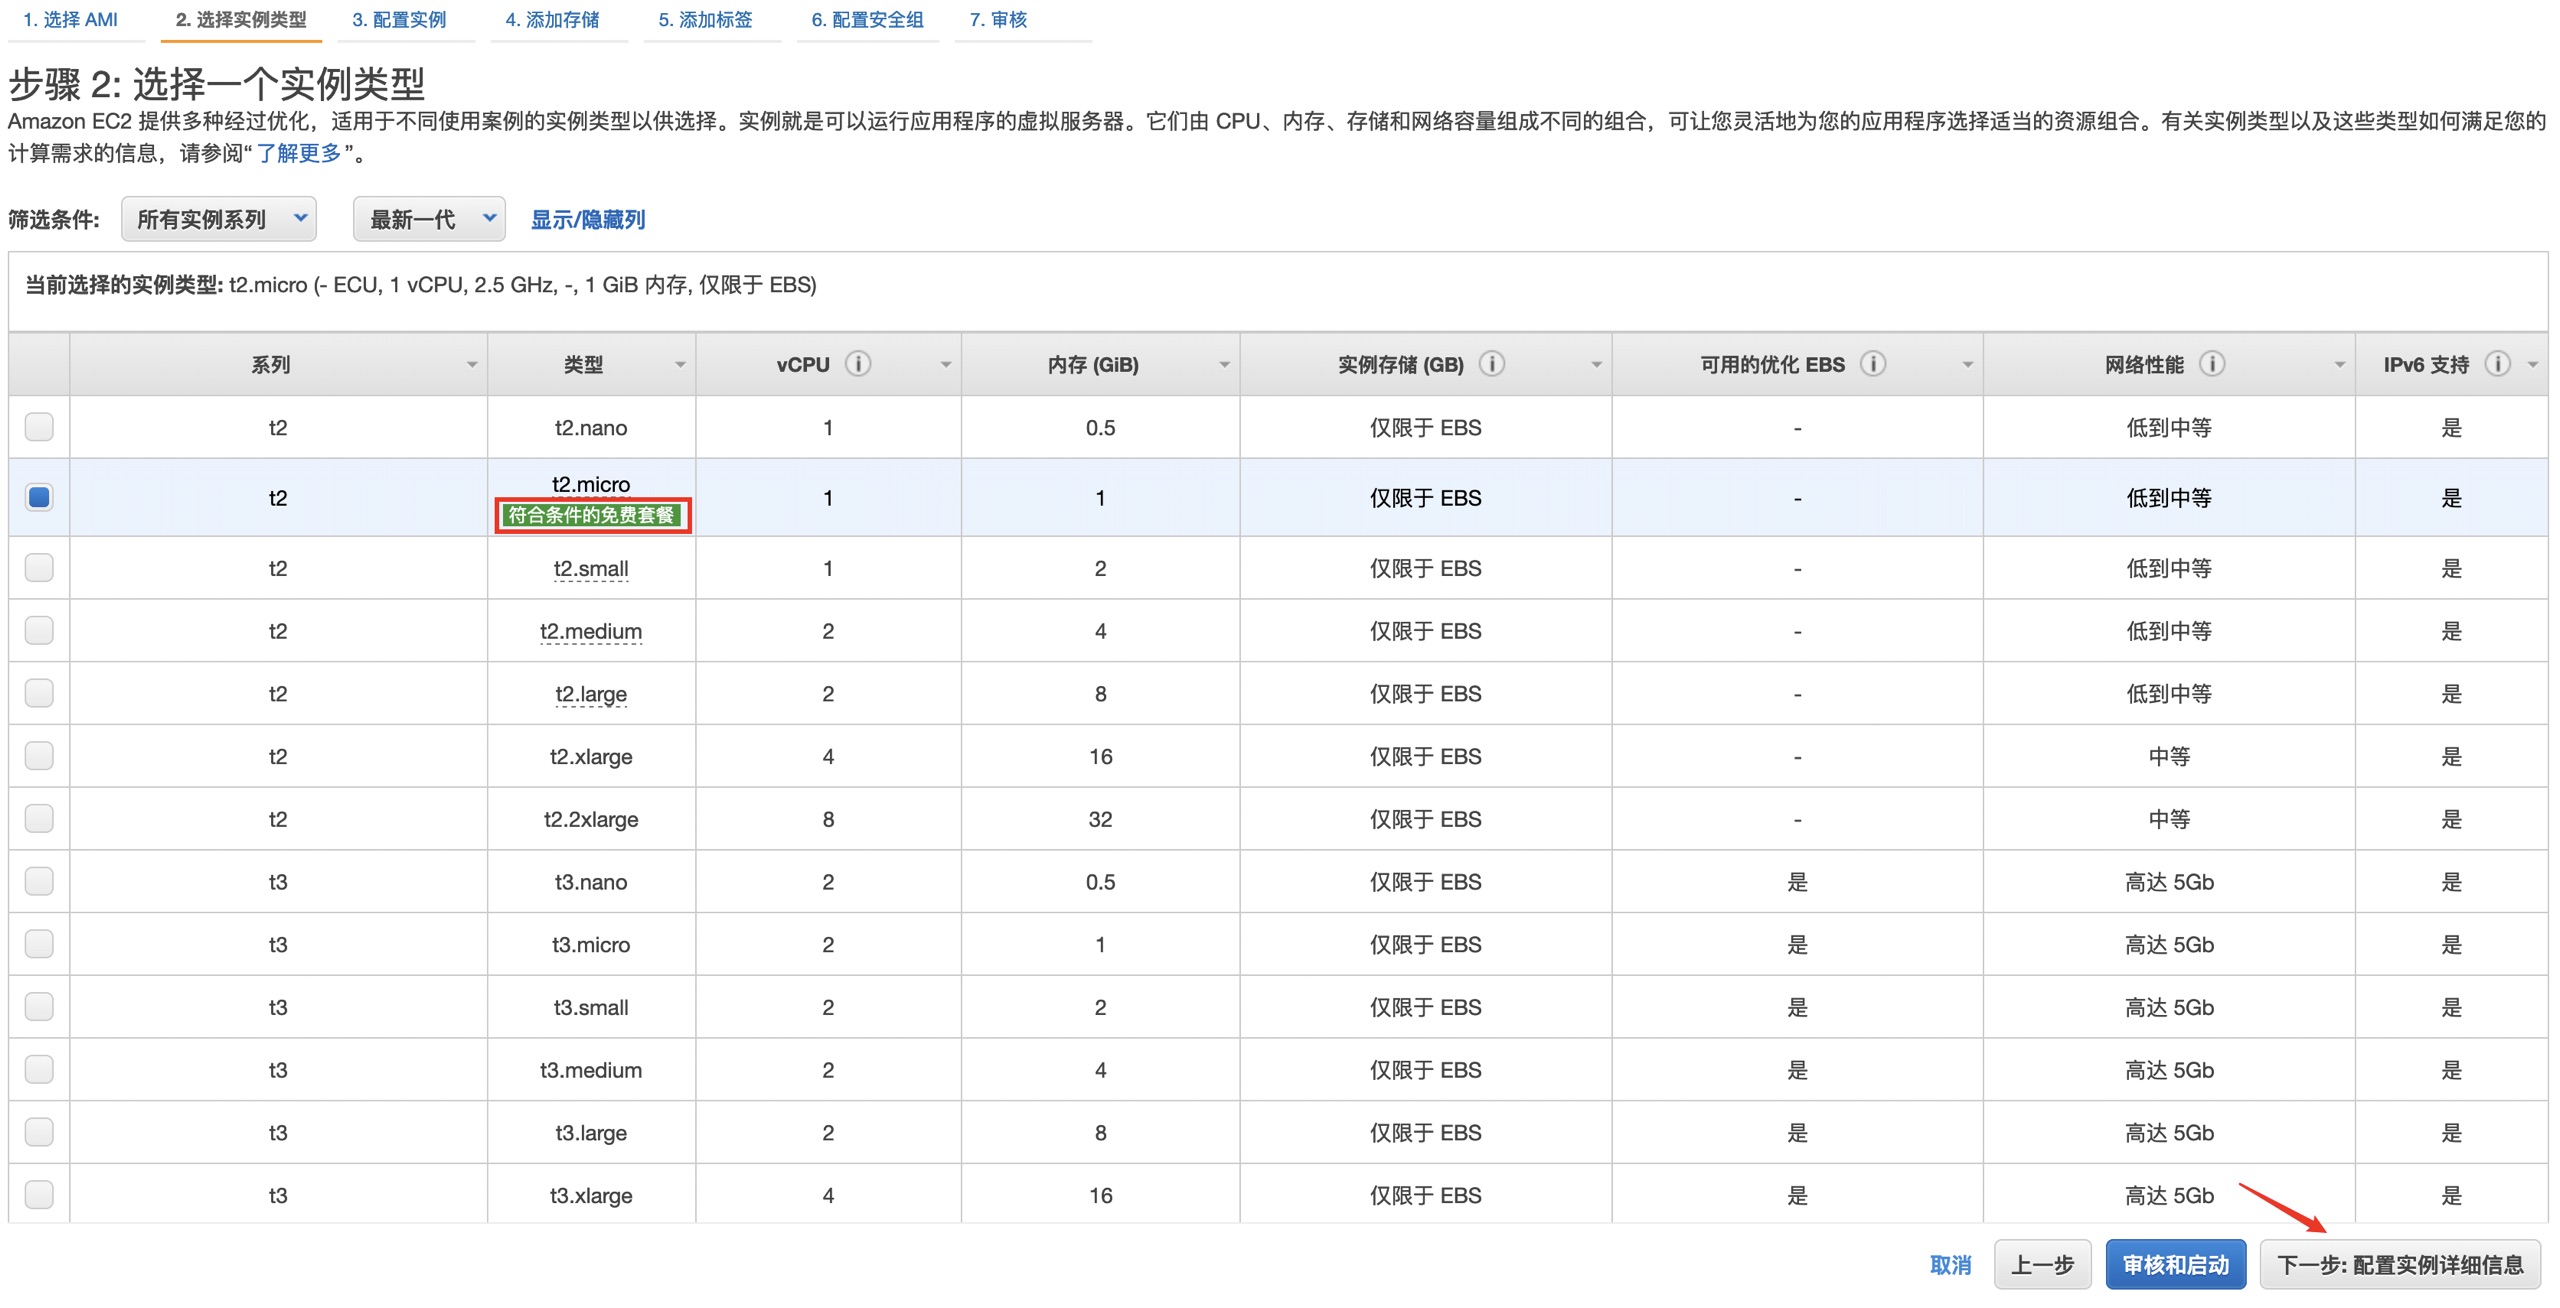The height and width of the screenshot is (1308, 2560).
Task: Open the 所有实例系列 filter dropdown
Action: (x=218, y=219)
